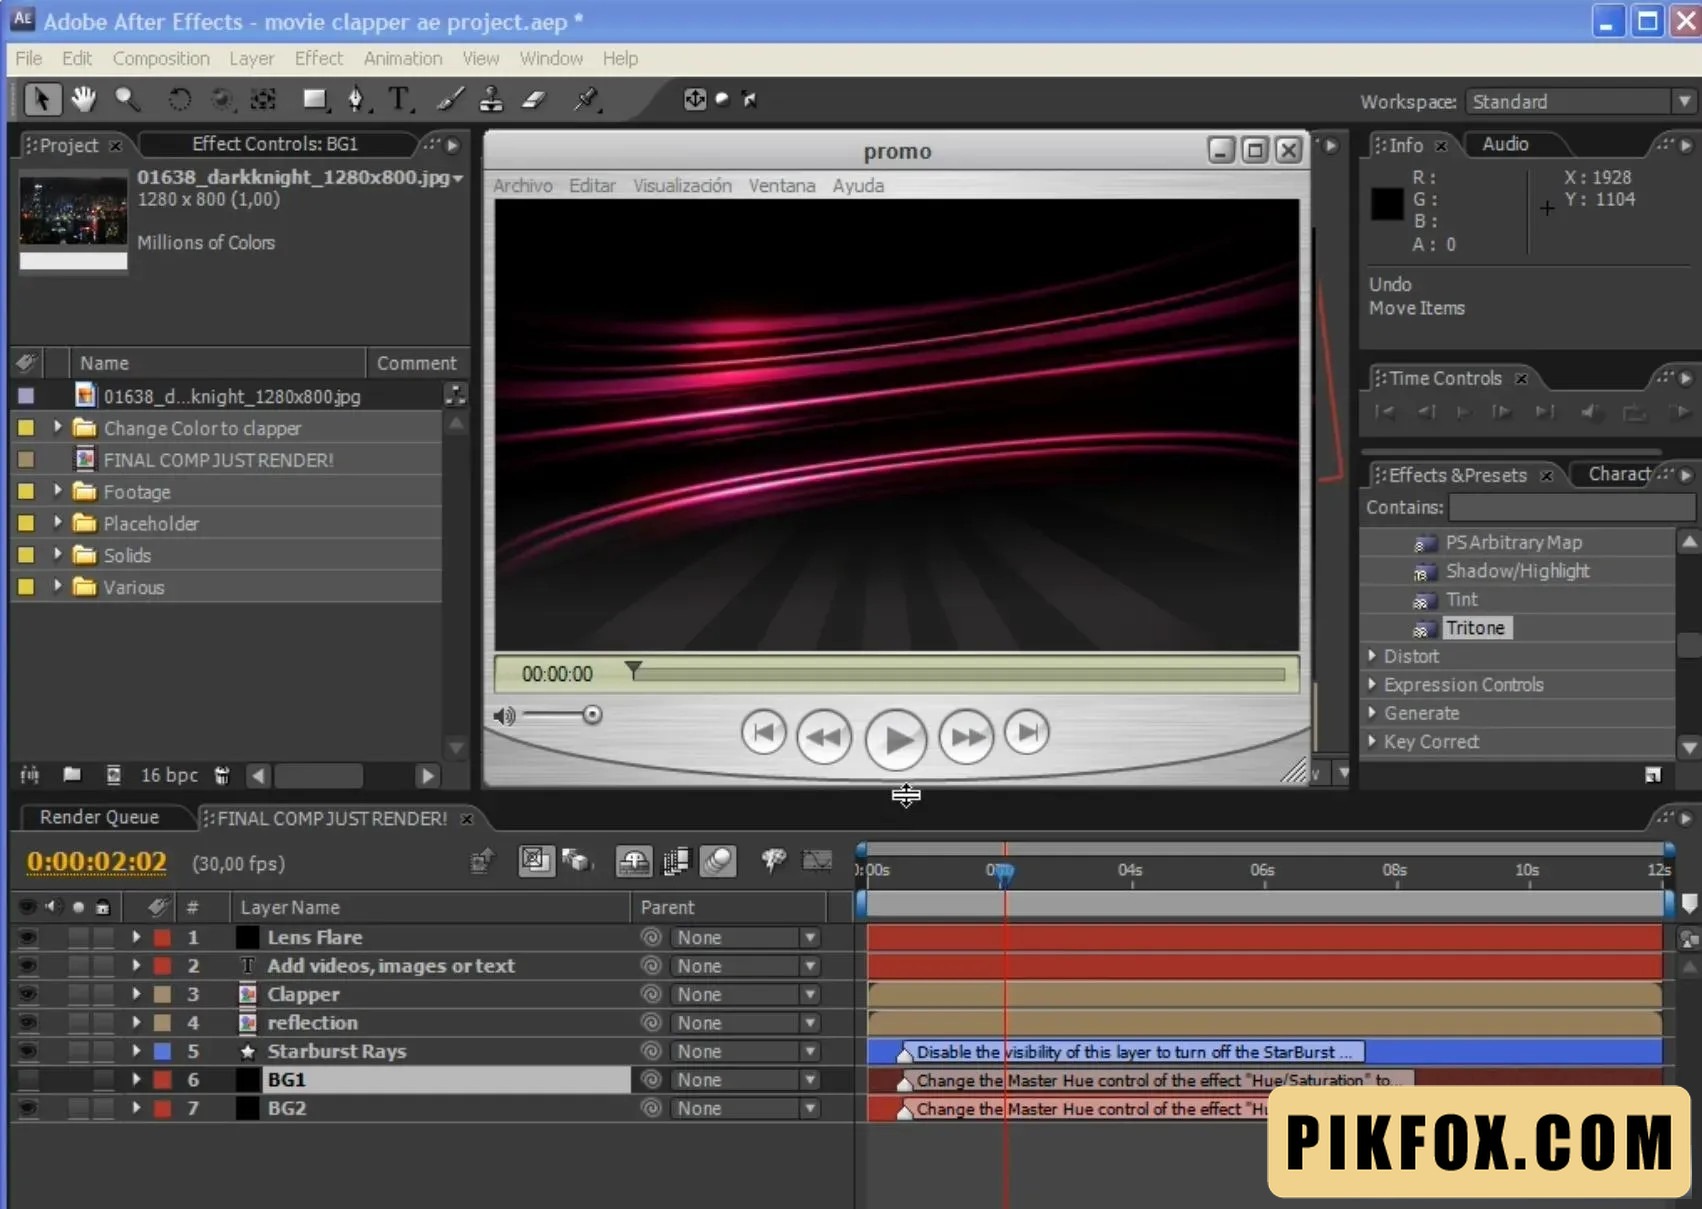1702x1209 pixels.
Task: Select the Rectangle mask tool
Action: point(315,99)
